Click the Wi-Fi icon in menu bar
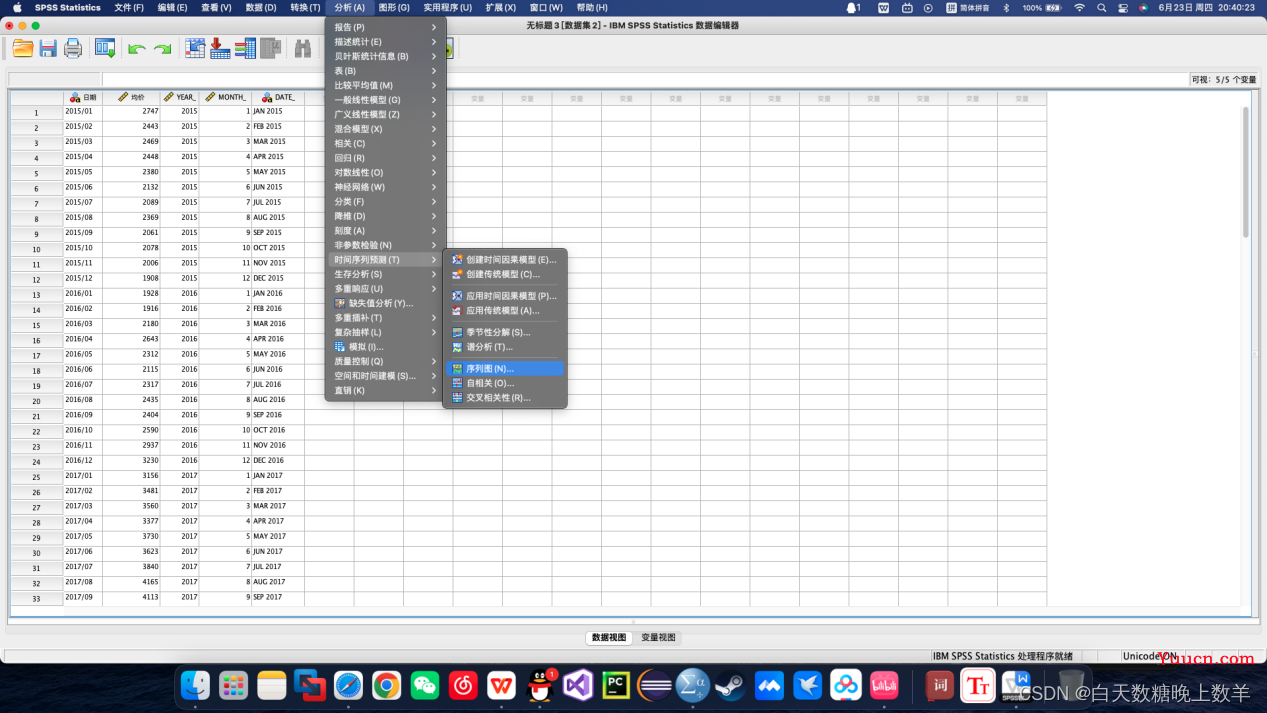1267x713 pixels. tap(1079, 7)
